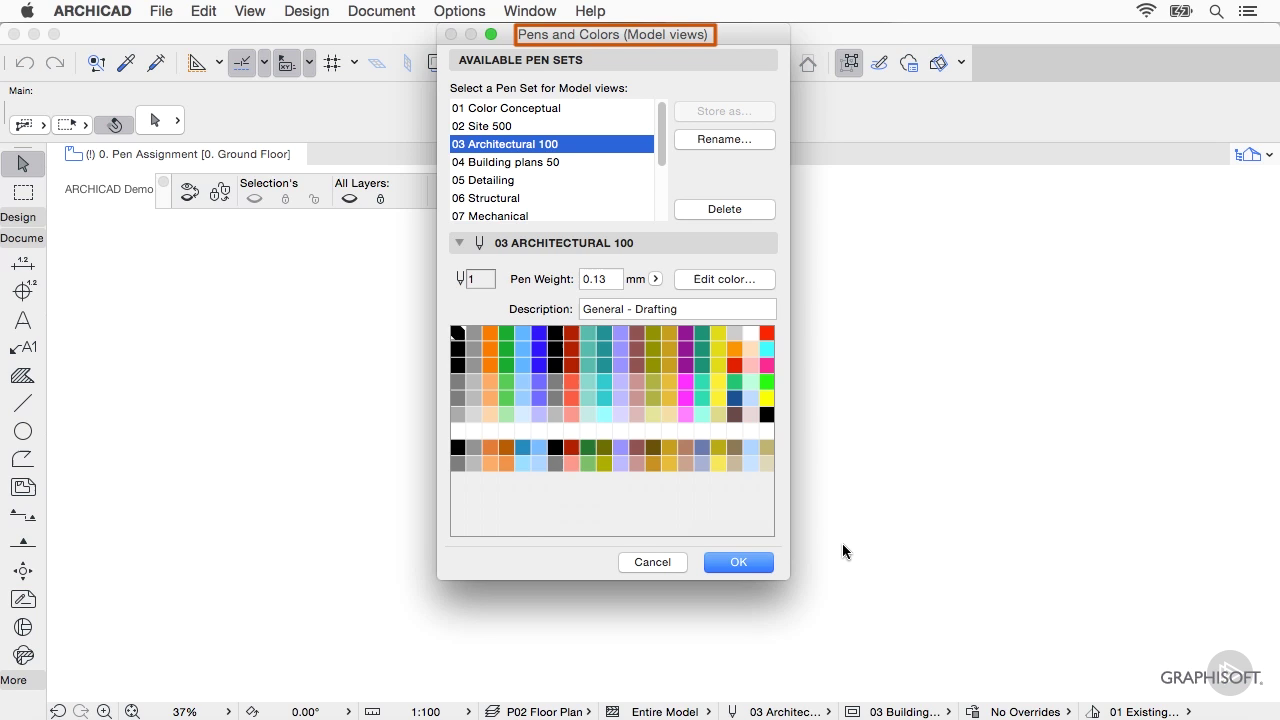Pick the cyan swatch in the last column
The height and width of the screenshot is (720, 1280).
tap(766, 349)
